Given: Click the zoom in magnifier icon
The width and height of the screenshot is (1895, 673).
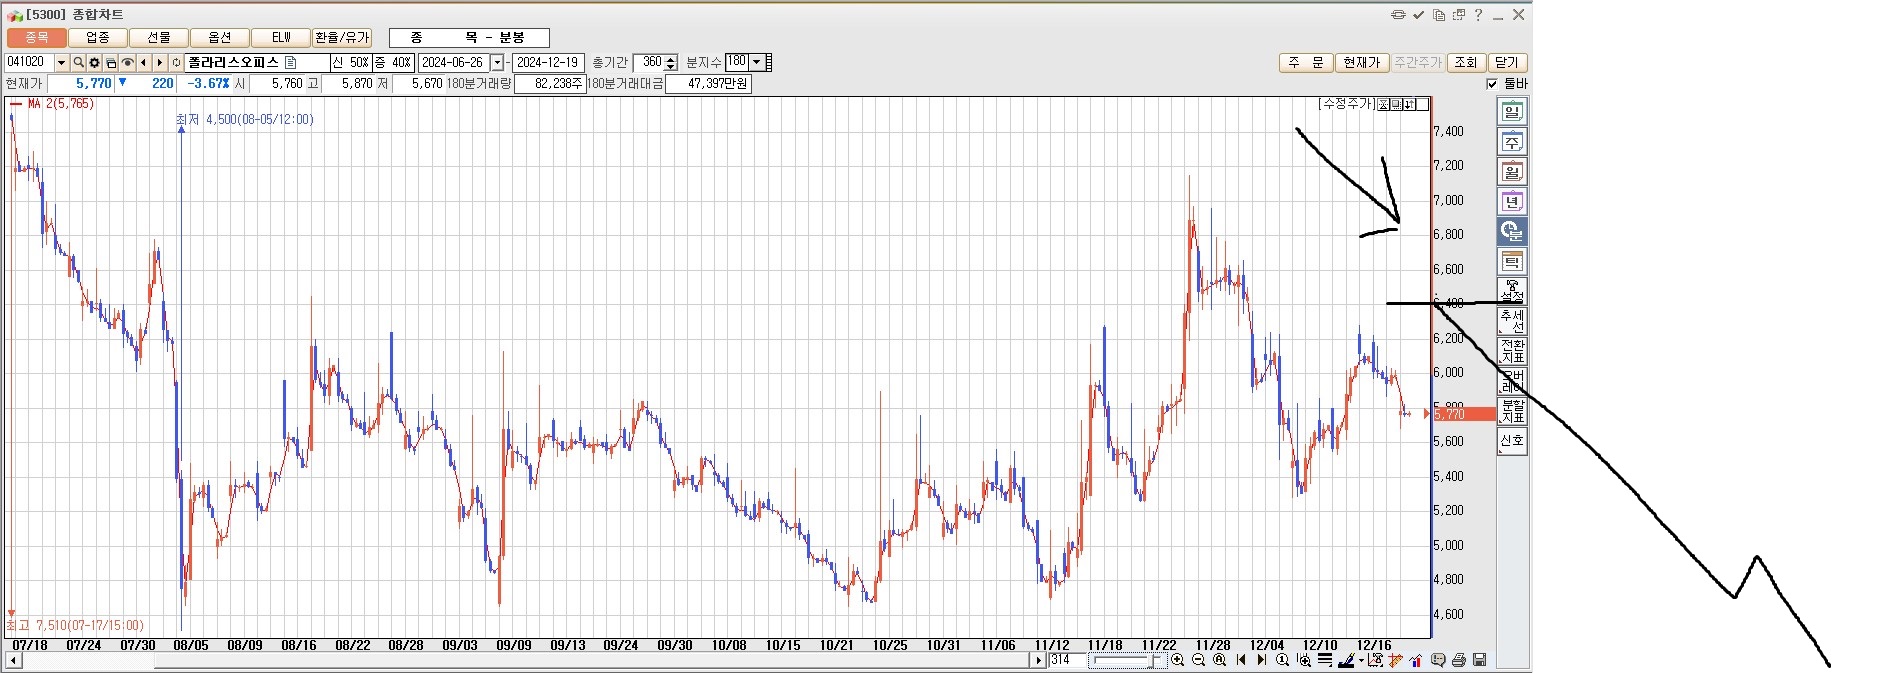Looking at the screenshot, I should 1178,660.
